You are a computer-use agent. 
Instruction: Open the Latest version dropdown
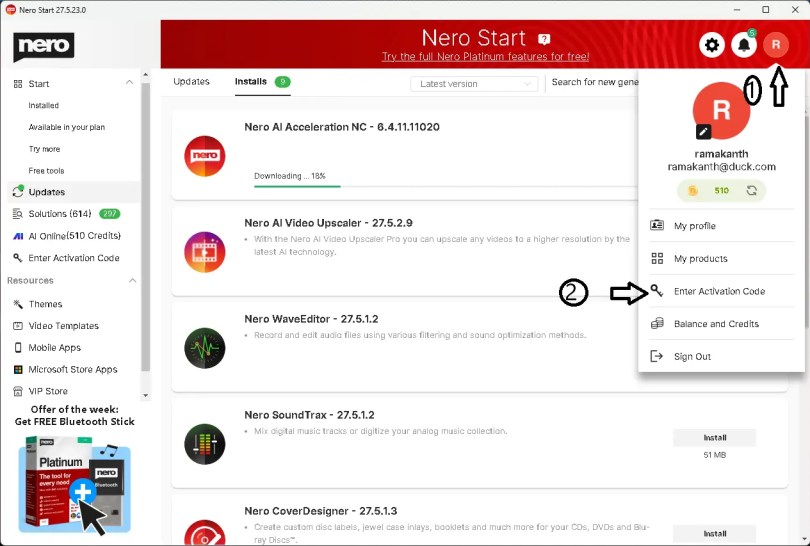coord(474,84)
